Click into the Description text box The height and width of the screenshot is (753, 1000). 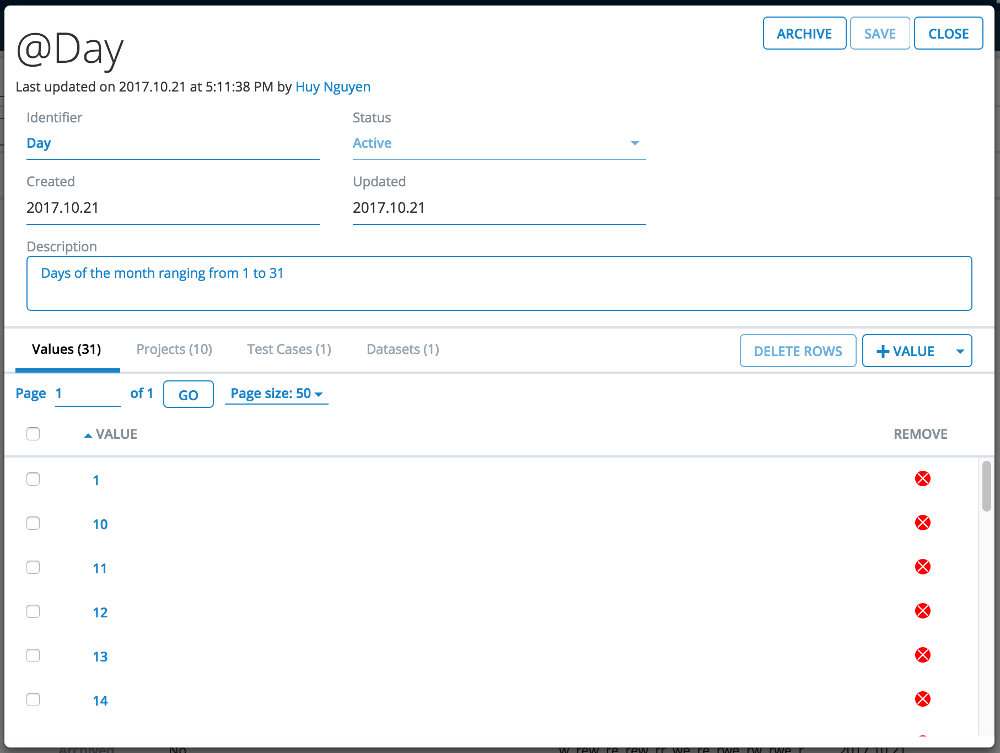click(499, 284)
